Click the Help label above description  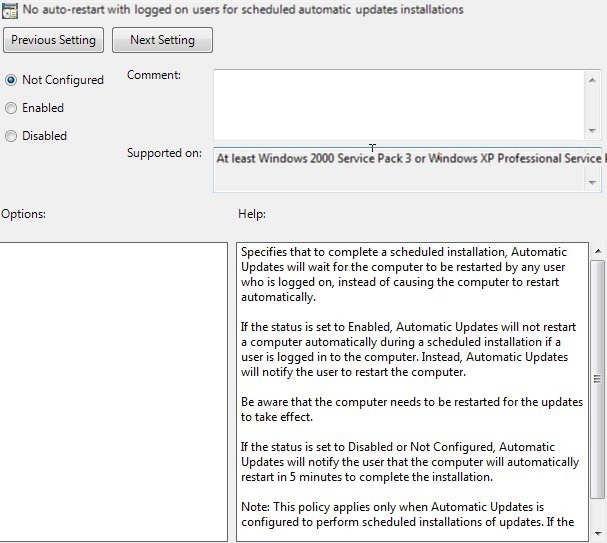[252, 214]
